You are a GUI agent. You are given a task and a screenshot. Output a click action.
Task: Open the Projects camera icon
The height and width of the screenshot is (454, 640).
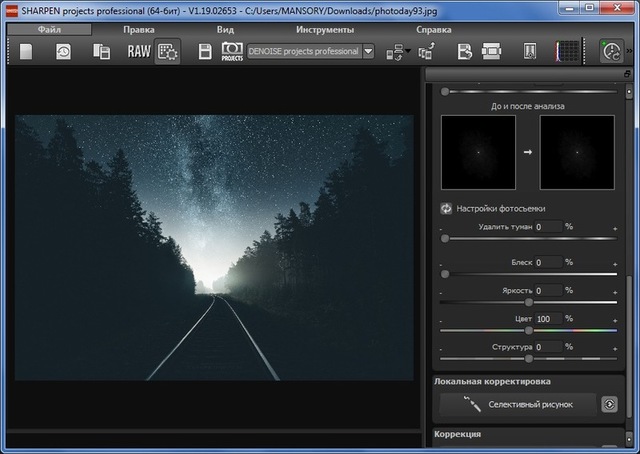click(232, 51)
